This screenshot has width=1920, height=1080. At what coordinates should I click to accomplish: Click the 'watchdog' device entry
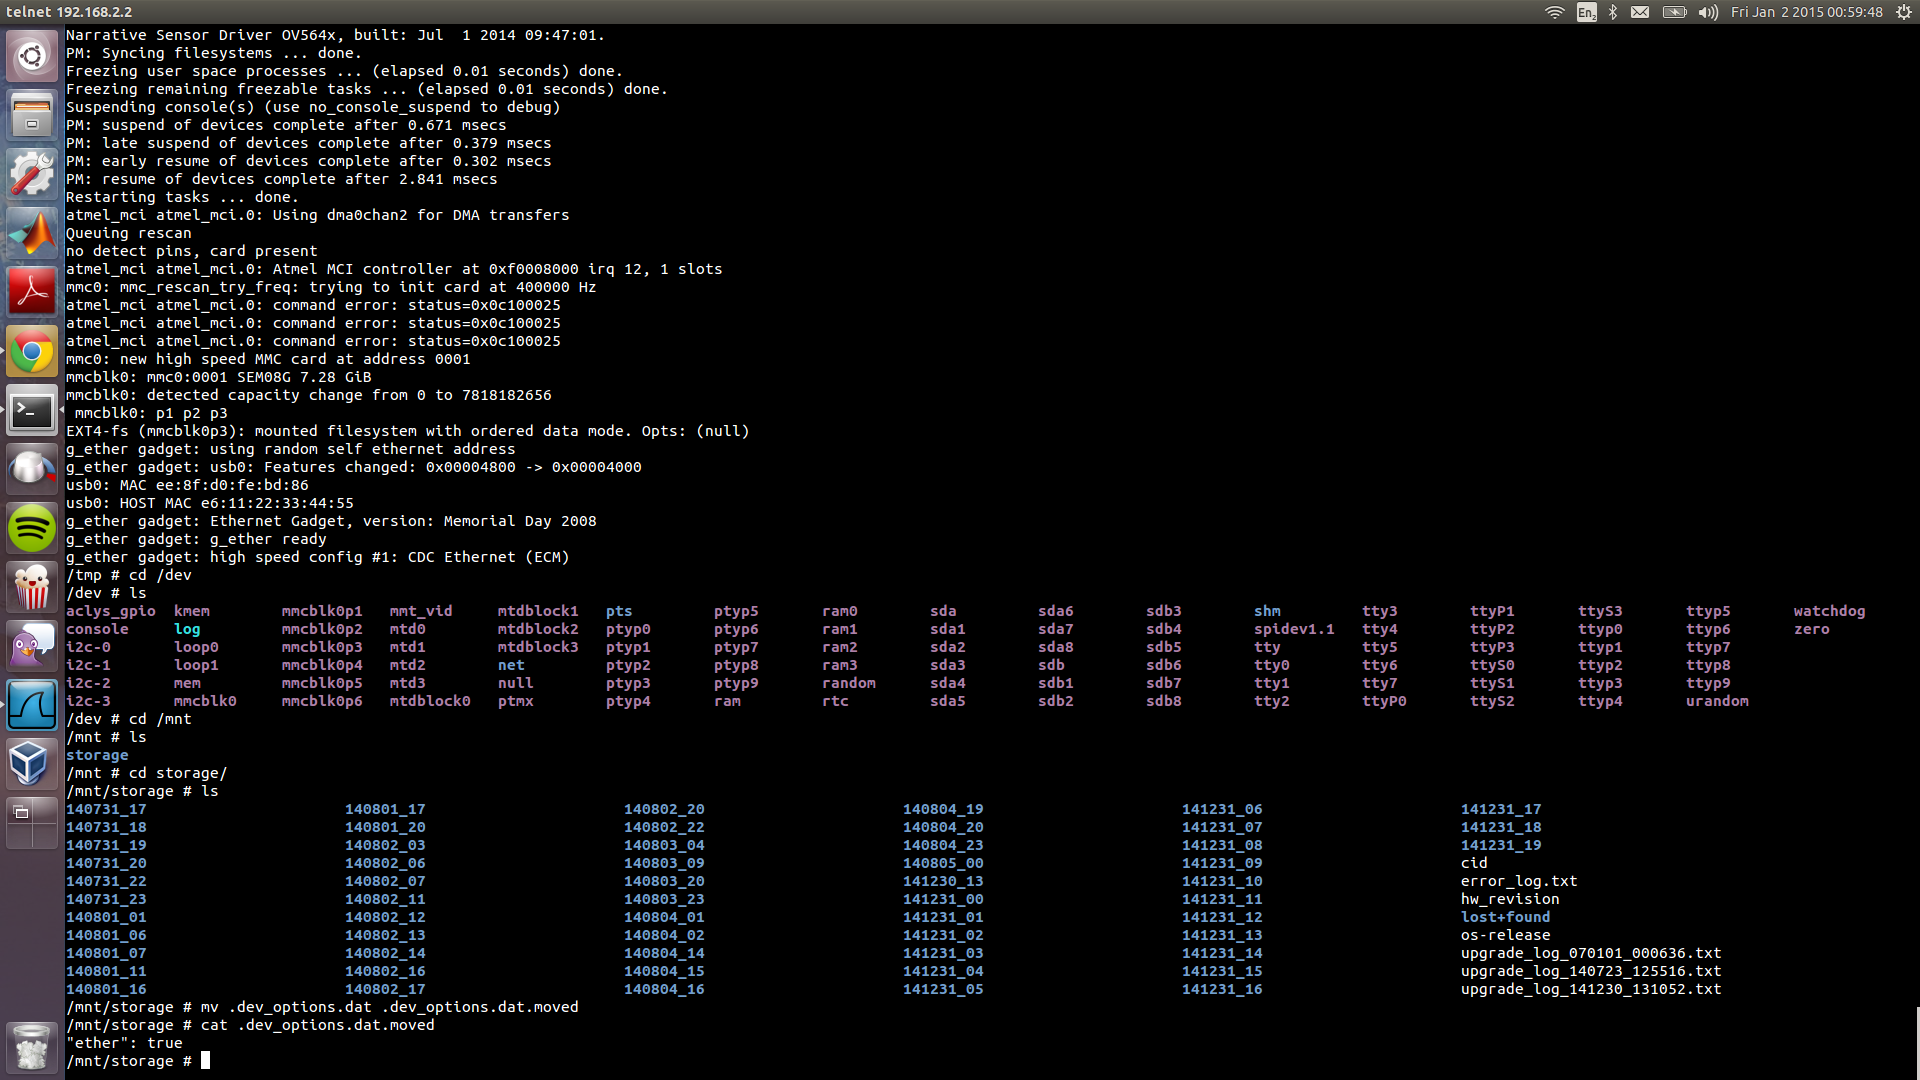[x=1829, y=611]
